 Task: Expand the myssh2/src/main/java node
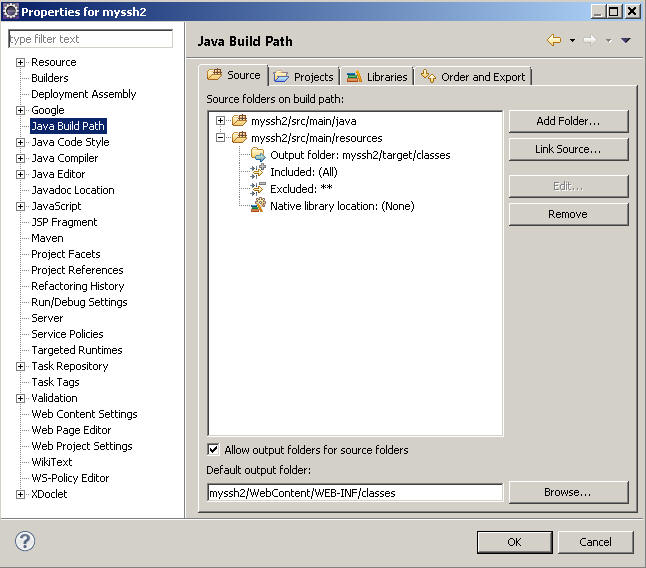pos(220,120)
